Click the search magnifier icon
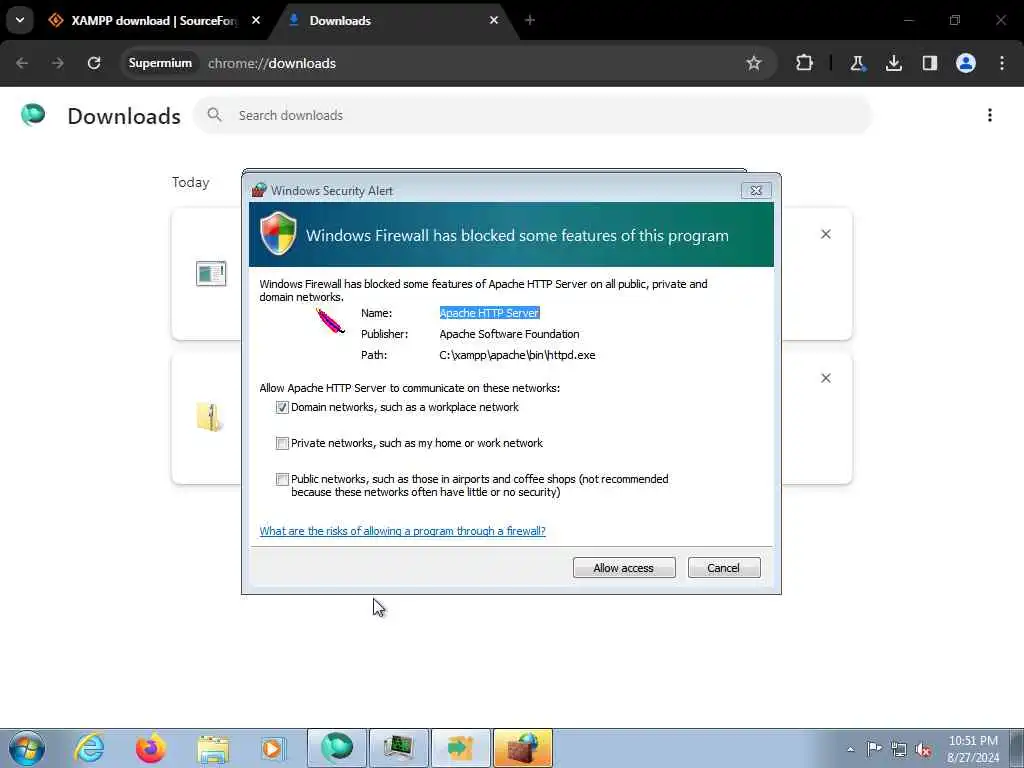This screenshot has height=768, width=1024. pyautogui.click(x=214, y=115)
